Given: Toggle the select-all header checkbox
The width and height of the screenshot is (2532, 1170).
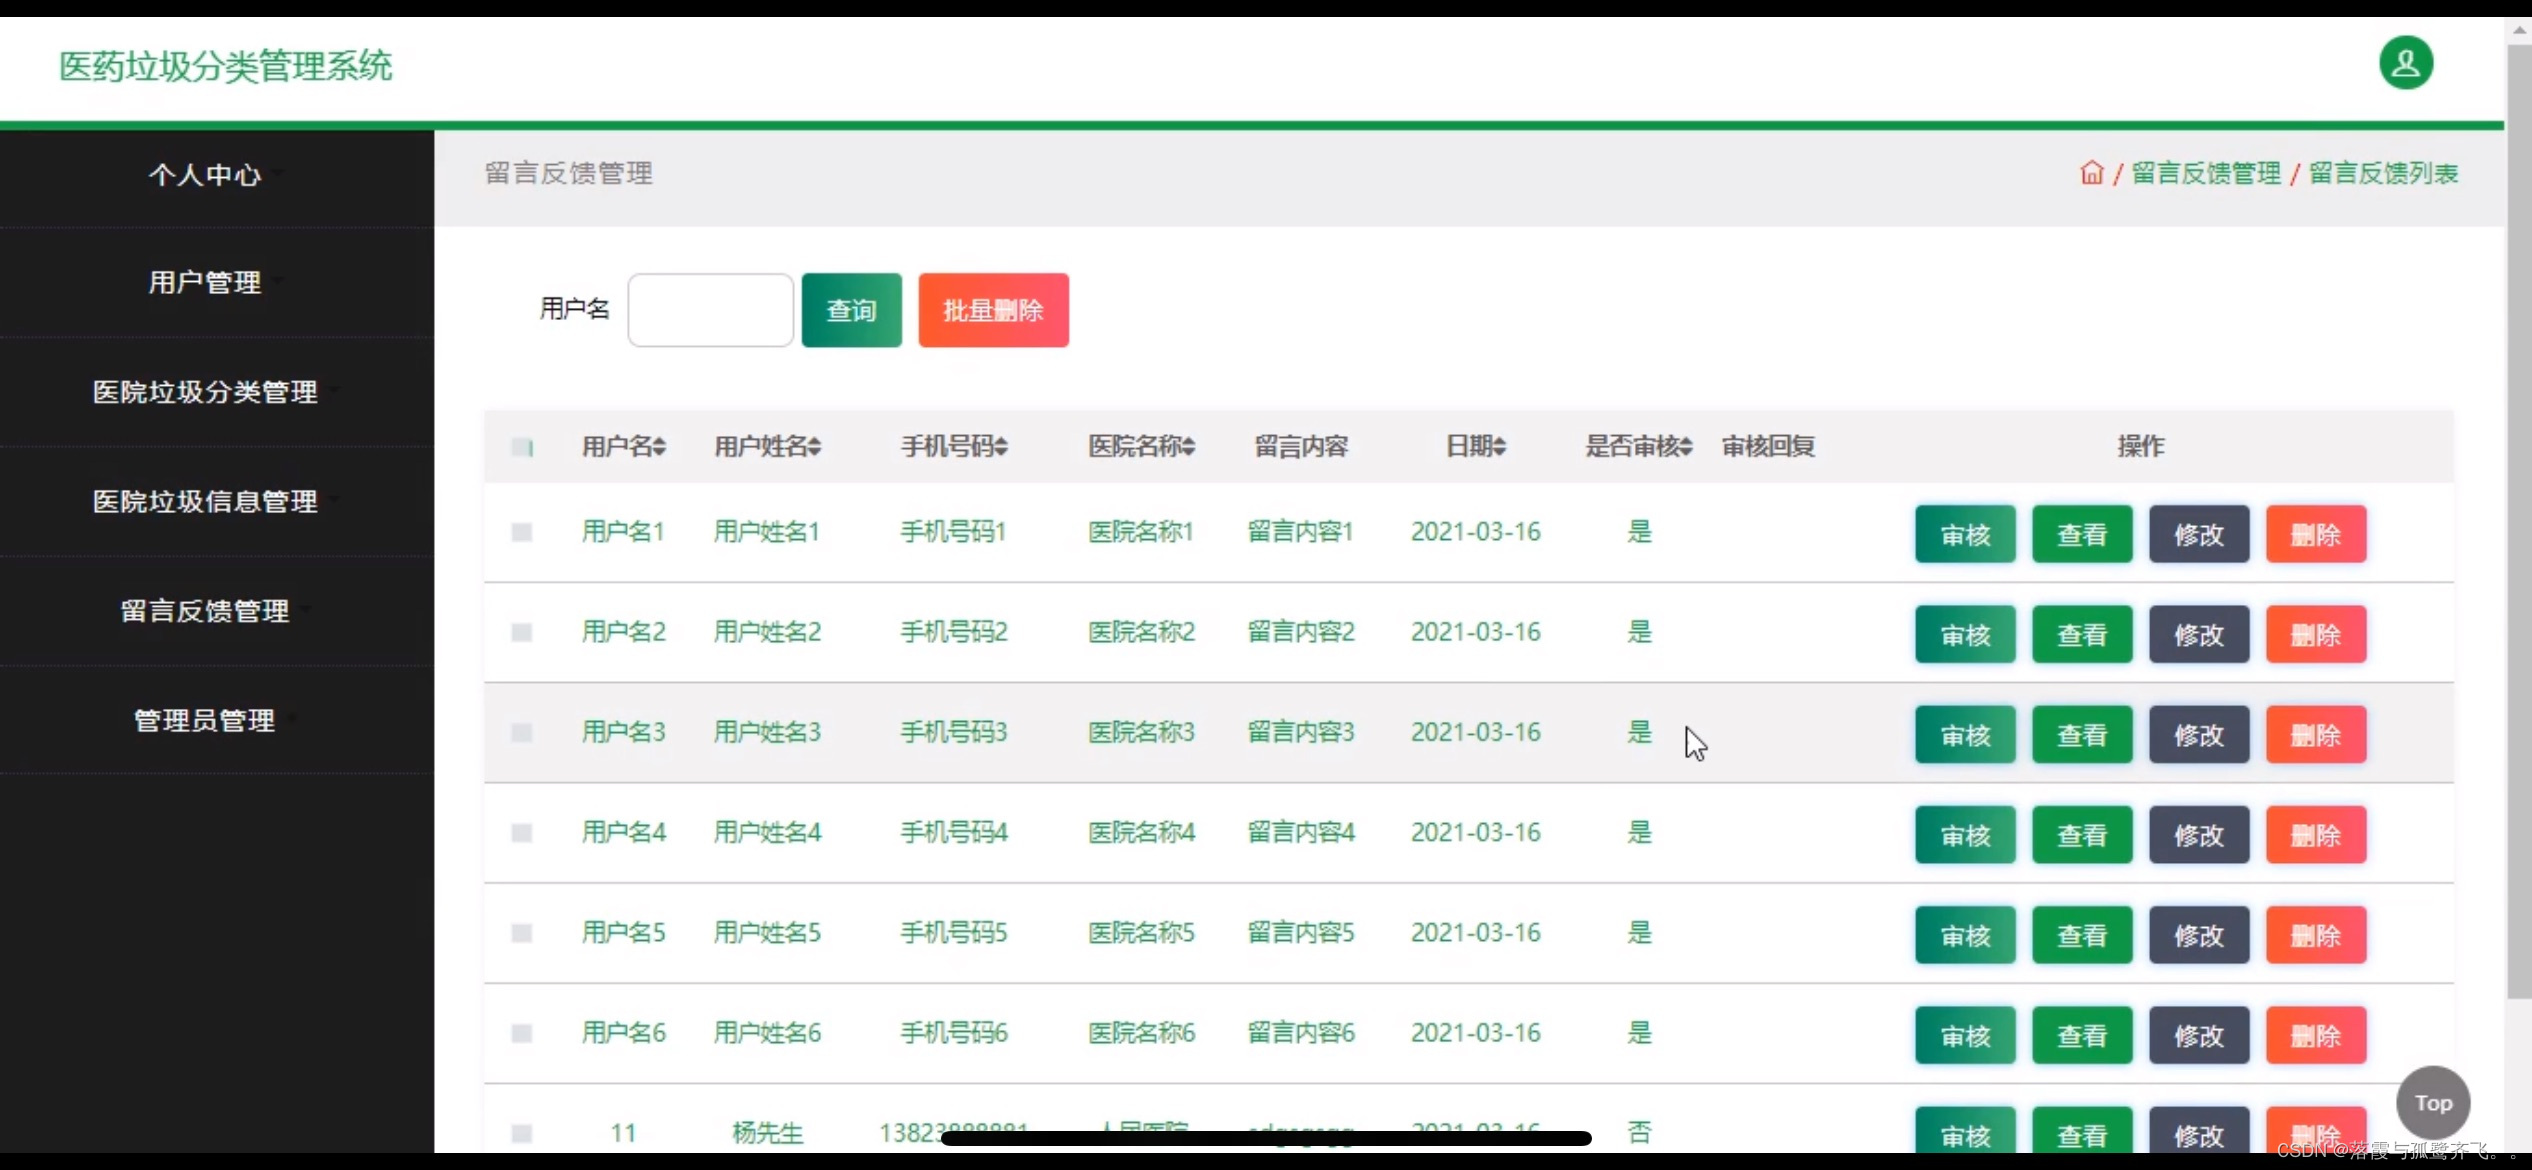Looking at the screenshot, I should click(522, 447).
